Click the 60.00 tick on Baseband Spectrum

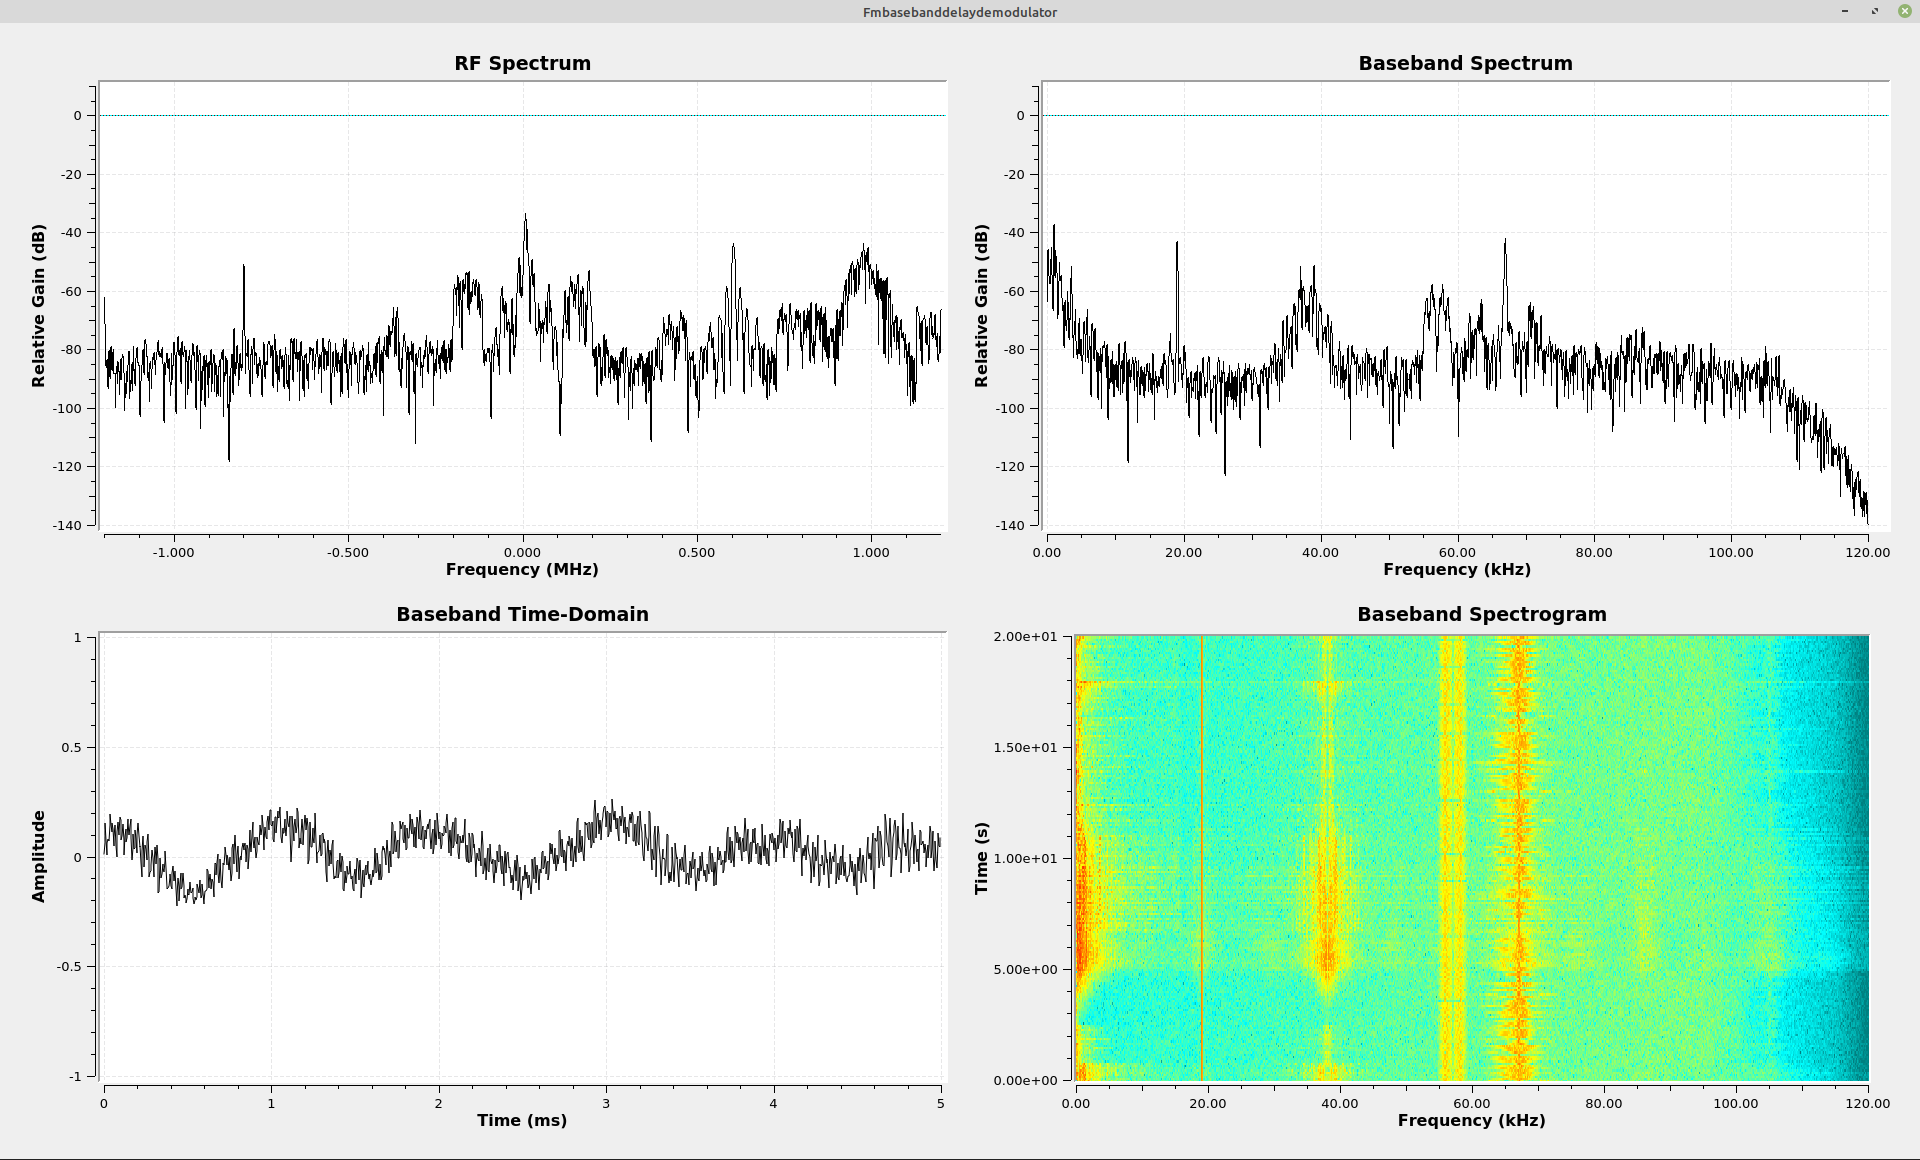coord(1457,552)
